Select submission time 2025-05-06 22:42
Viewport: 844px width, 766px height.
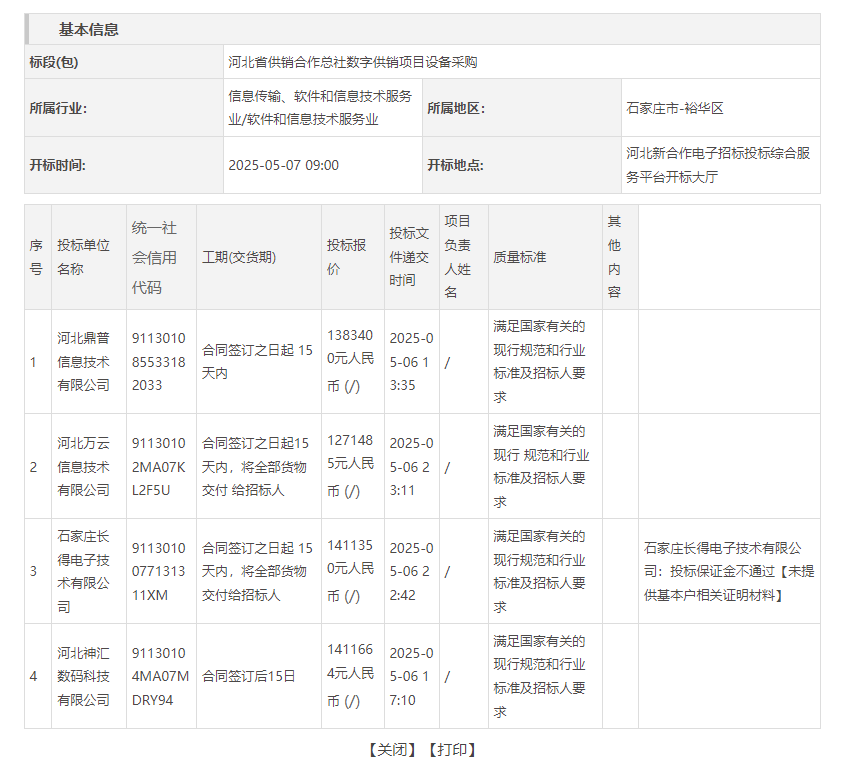[x=412, y=572]
